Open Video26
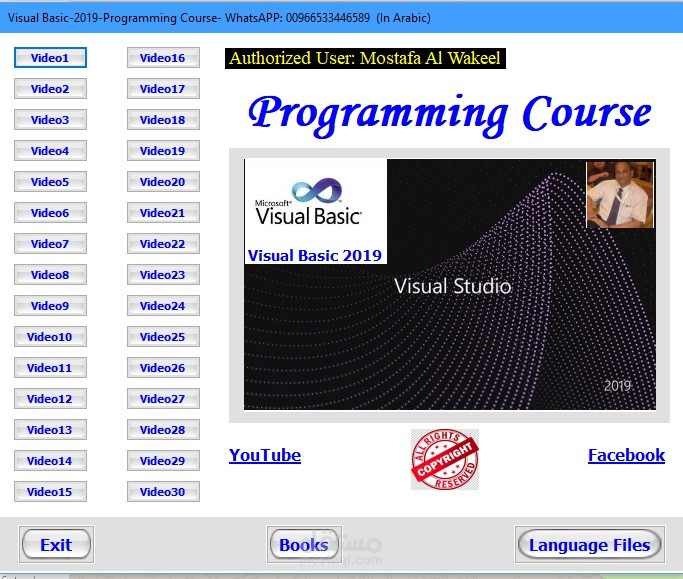 [x=163, y=368]
